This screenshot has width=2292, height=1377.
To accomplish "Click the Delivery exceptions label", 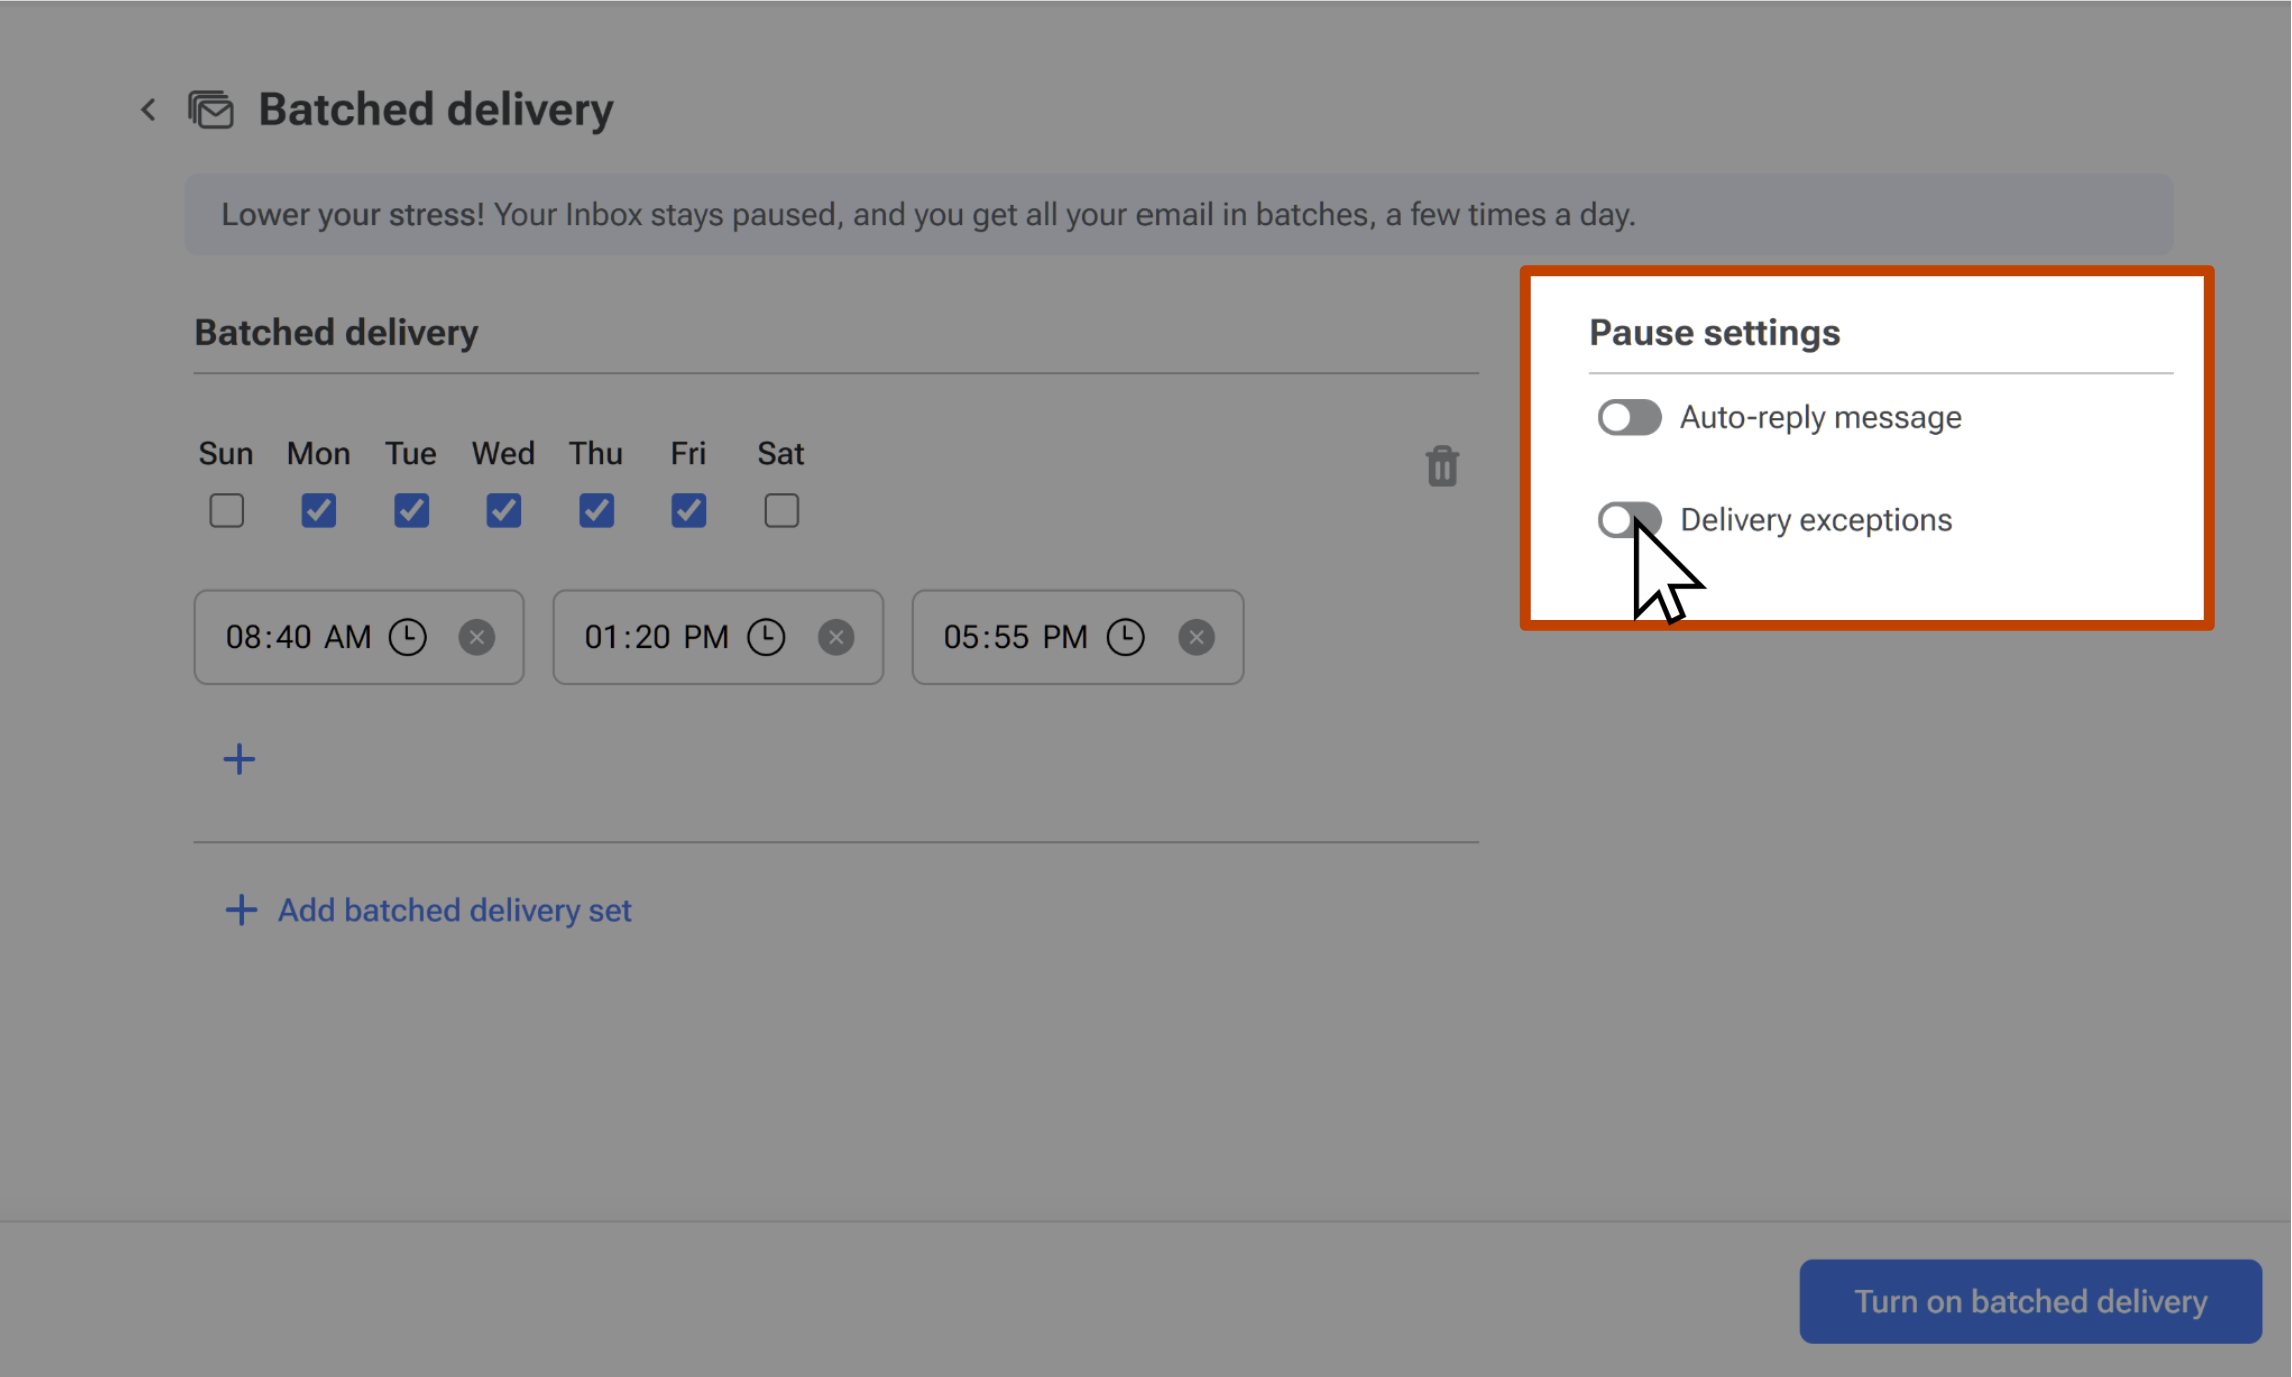I will tap(1816, 520).
